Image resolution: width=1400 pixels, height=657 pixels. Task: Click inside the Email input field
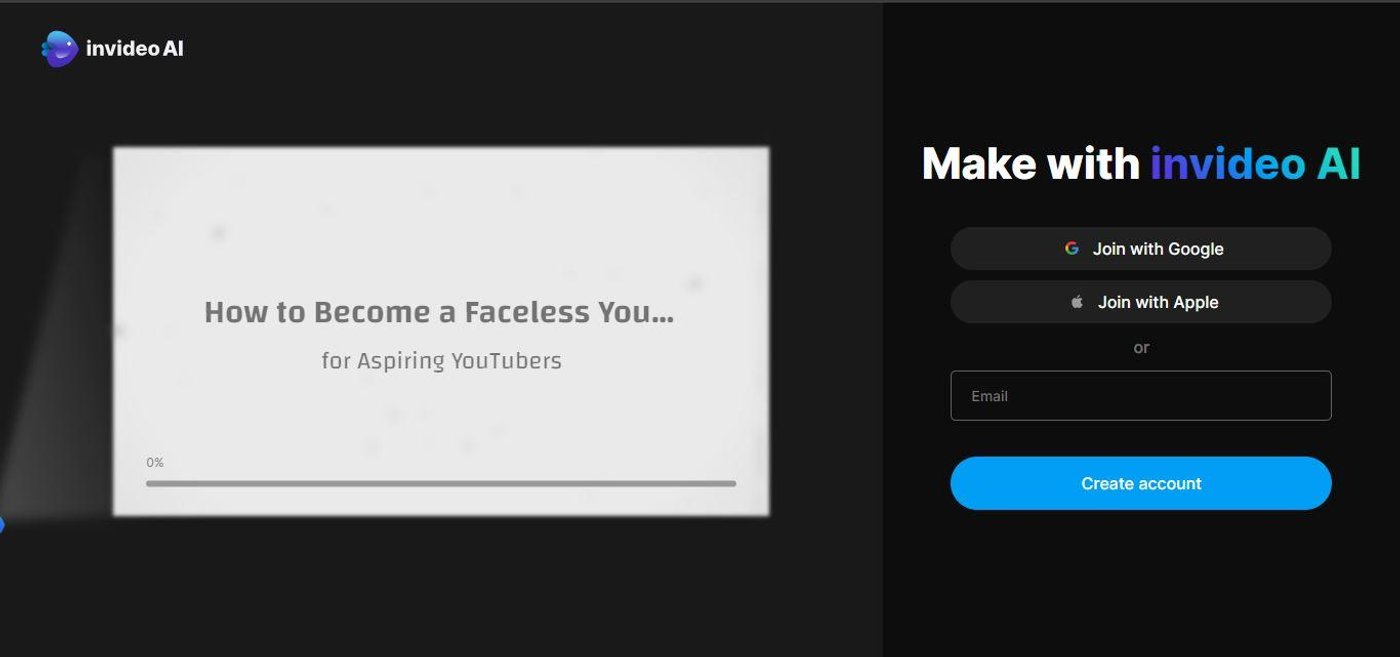(x=1140, y=395)
